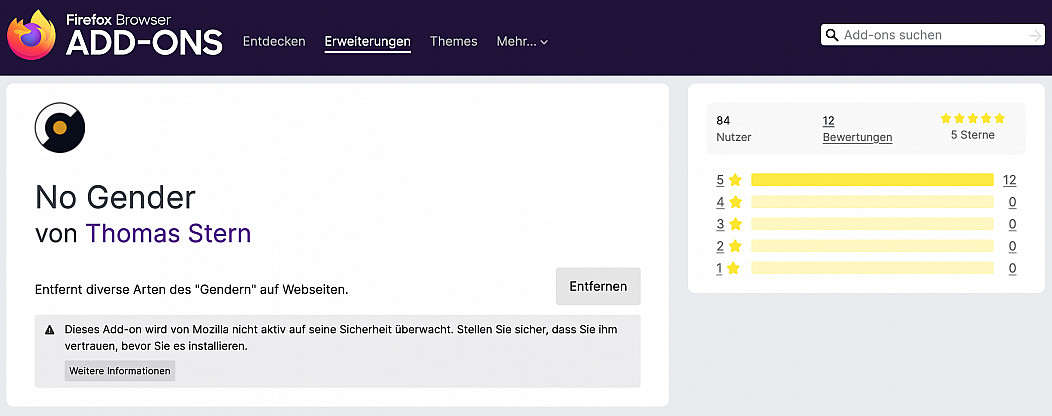Viewport: 1052px width, 416px height.
Task: Click the star beside the 1 rating row
Action: tap(735, 268)
